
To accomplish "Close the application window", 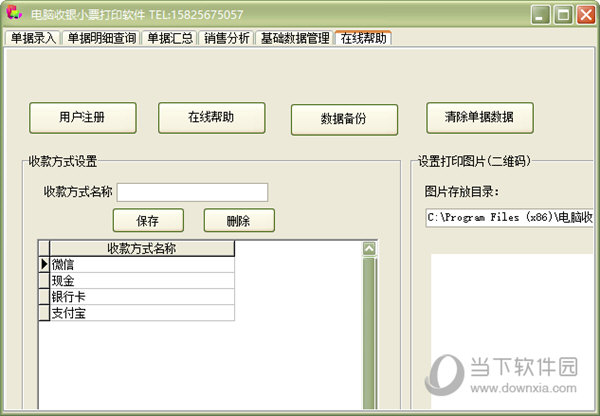I will [x=586, y=15].
